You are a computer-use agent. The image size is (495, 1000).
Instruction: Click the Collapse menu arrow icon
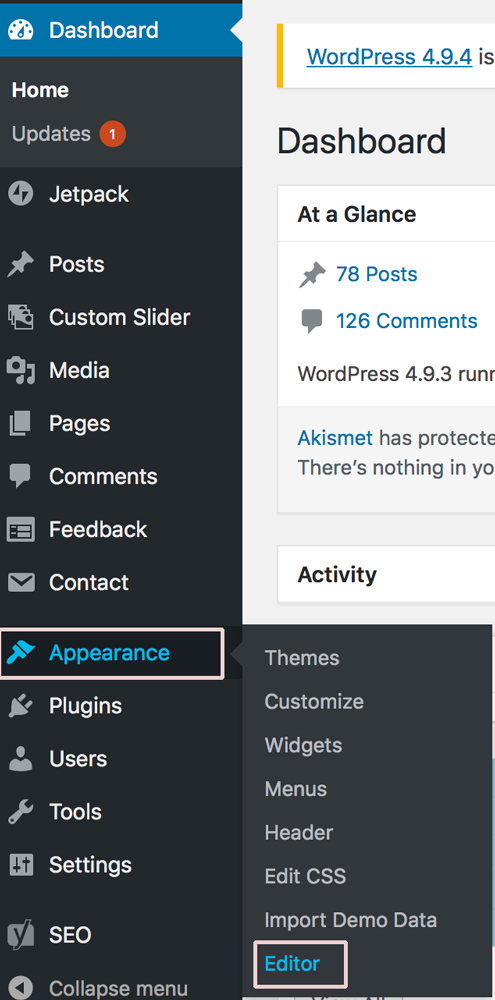click(x=21, y=988)
